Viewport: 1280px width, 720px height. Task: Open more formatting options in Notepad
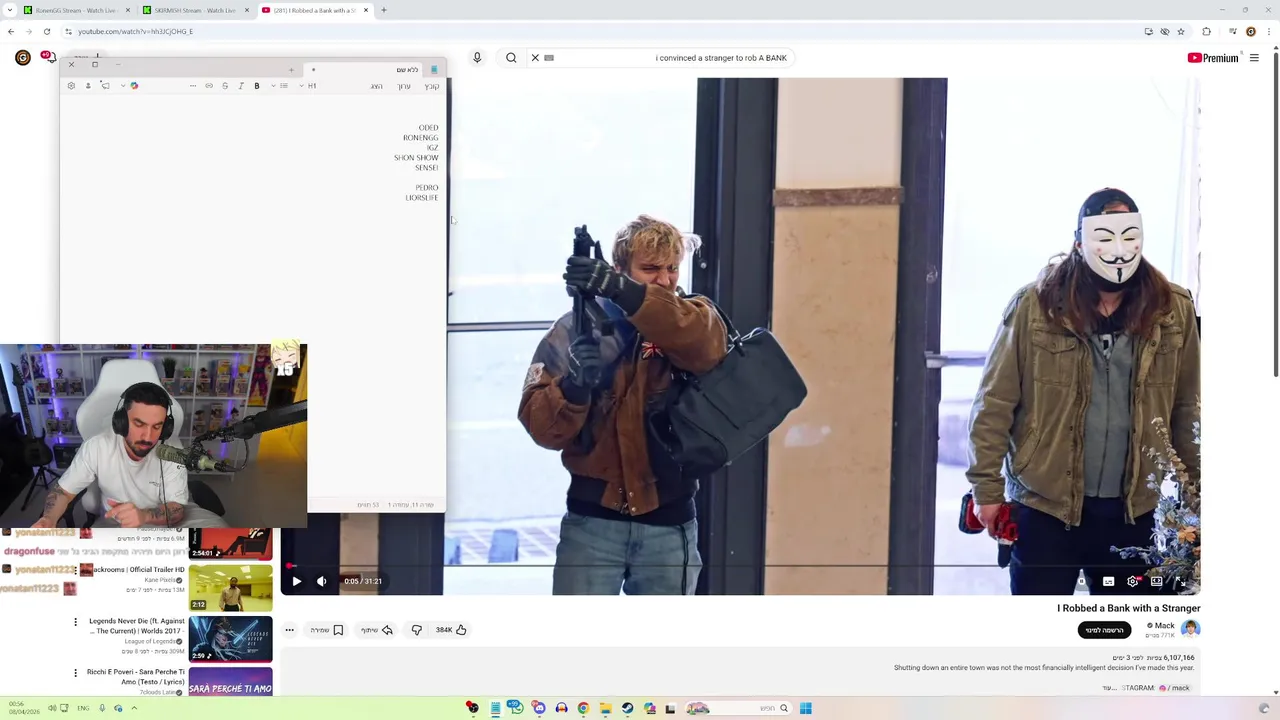click(193, 86)
